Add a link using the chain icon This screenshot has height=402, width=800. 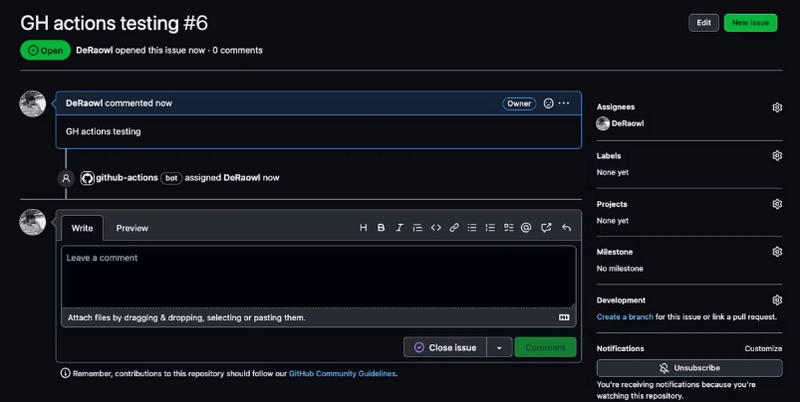click(454, 228)
